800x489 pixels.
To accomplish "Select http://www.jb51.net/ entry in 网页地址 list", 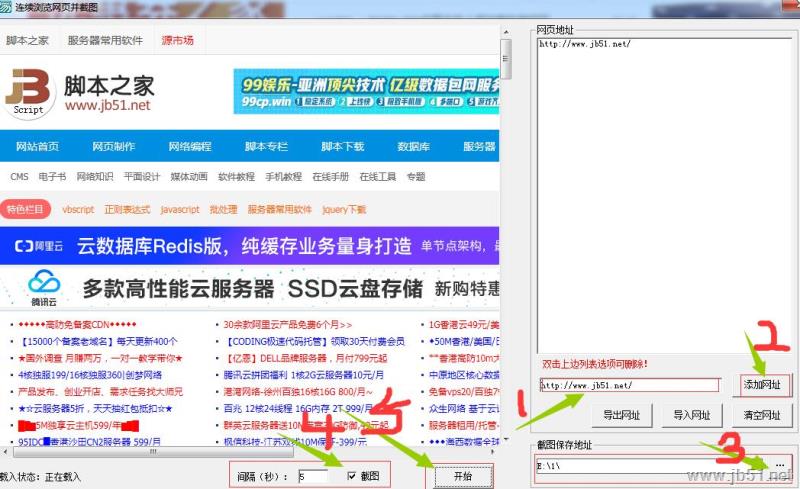I will (585, 44).
